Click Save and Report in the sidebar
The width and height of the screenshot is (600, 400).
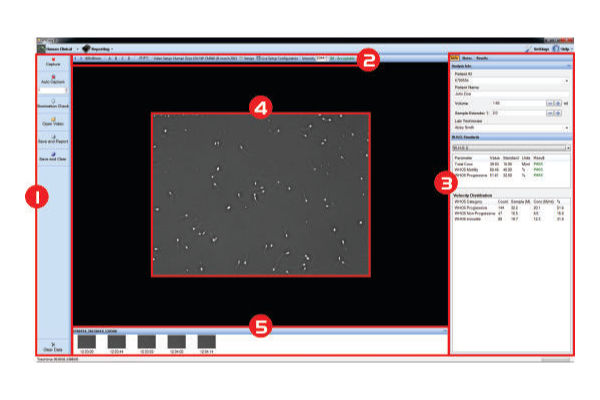click(x=53, y=139)
